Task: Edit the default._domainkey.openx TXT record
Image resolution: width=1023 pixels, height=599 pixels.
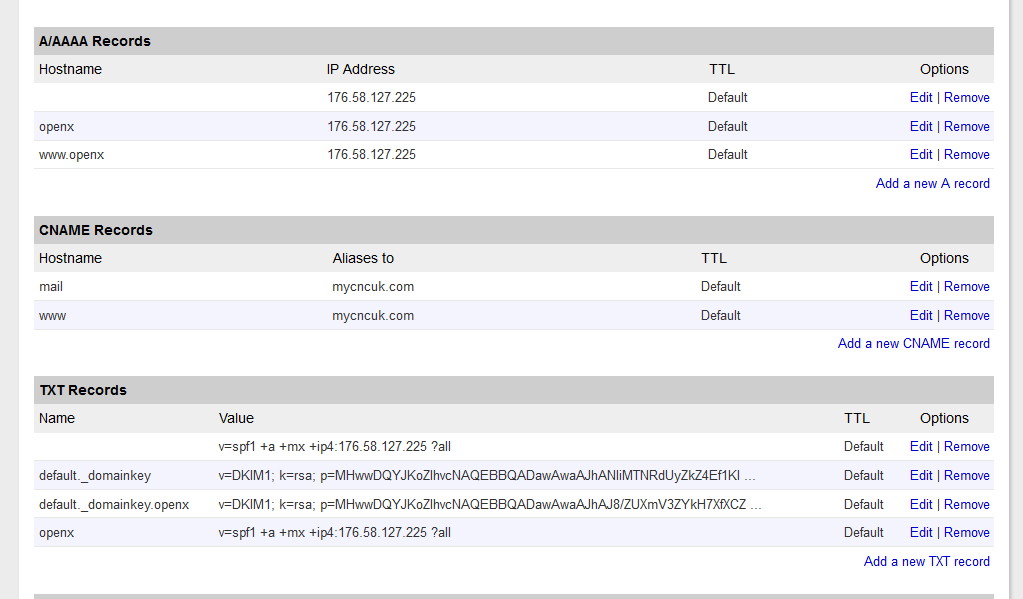Action: [x=920, y=504]
